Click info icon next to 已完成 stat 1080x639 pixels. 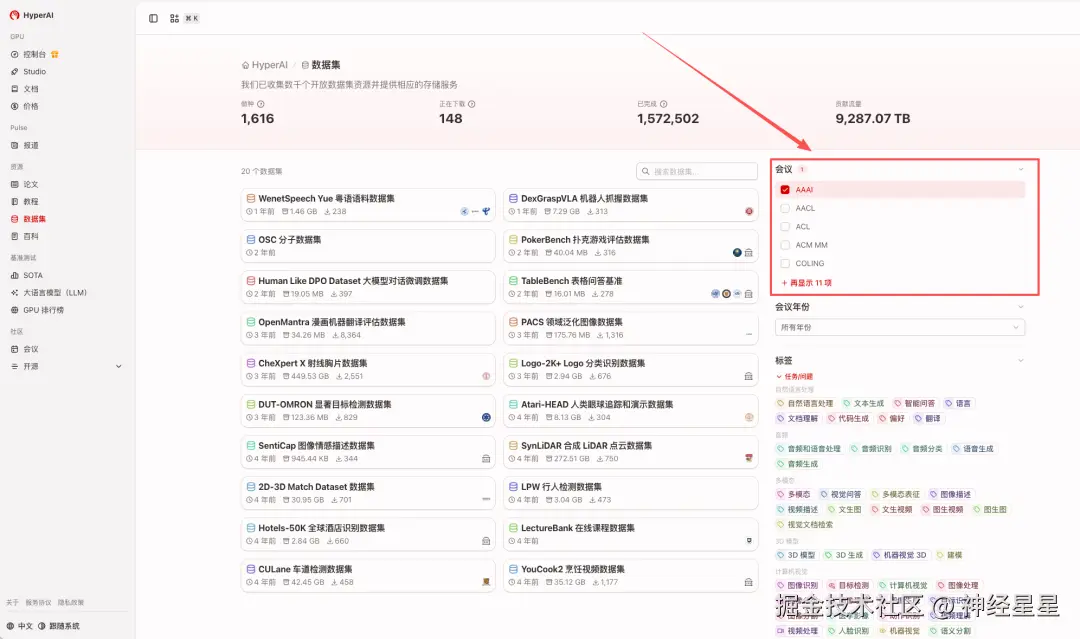[663, 104]
